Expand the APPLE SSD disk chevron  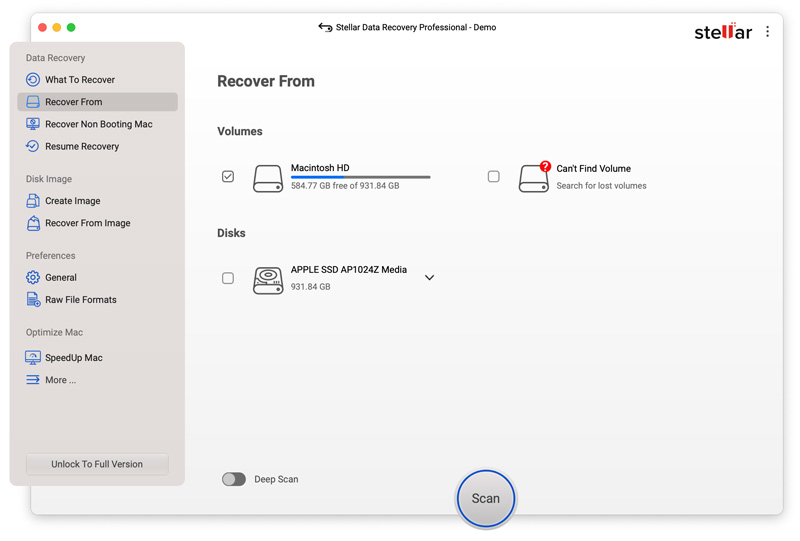pos(429,278)
